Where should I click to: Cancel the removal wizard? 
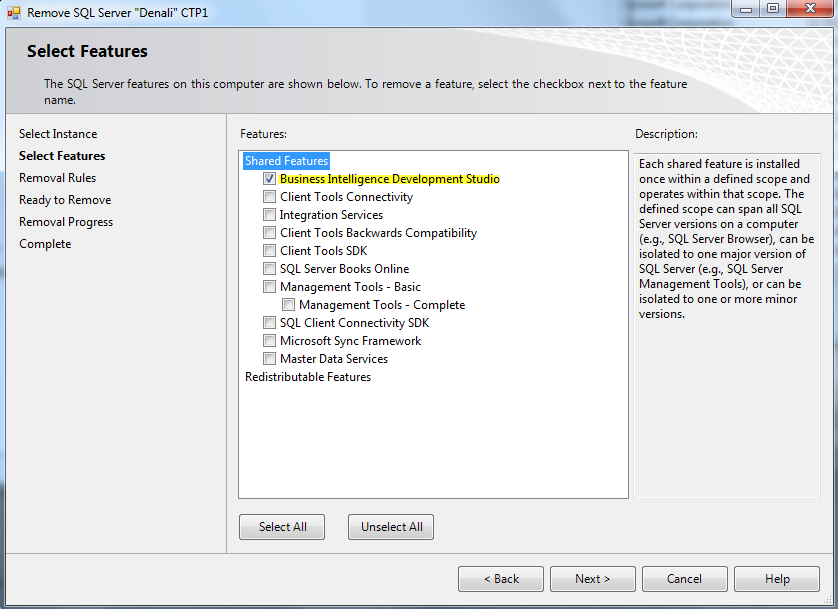(x=685, y=579)
